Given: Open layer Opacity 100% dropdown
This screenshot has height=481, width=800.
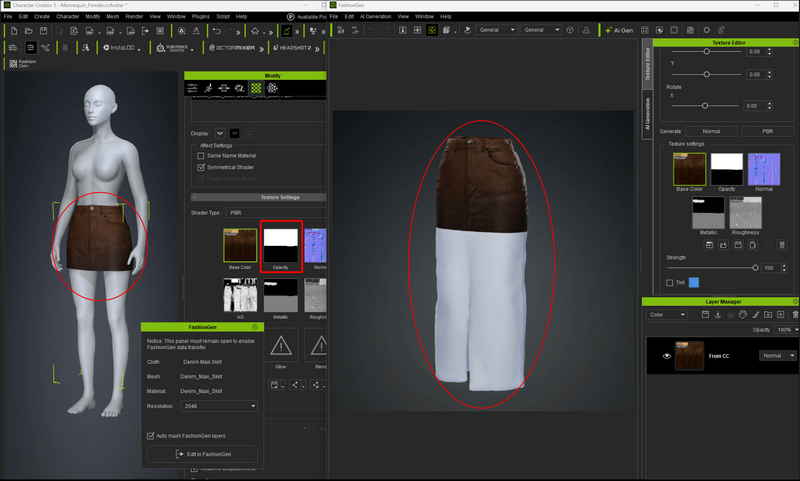Looking at the screenshot, I should 787,330.
